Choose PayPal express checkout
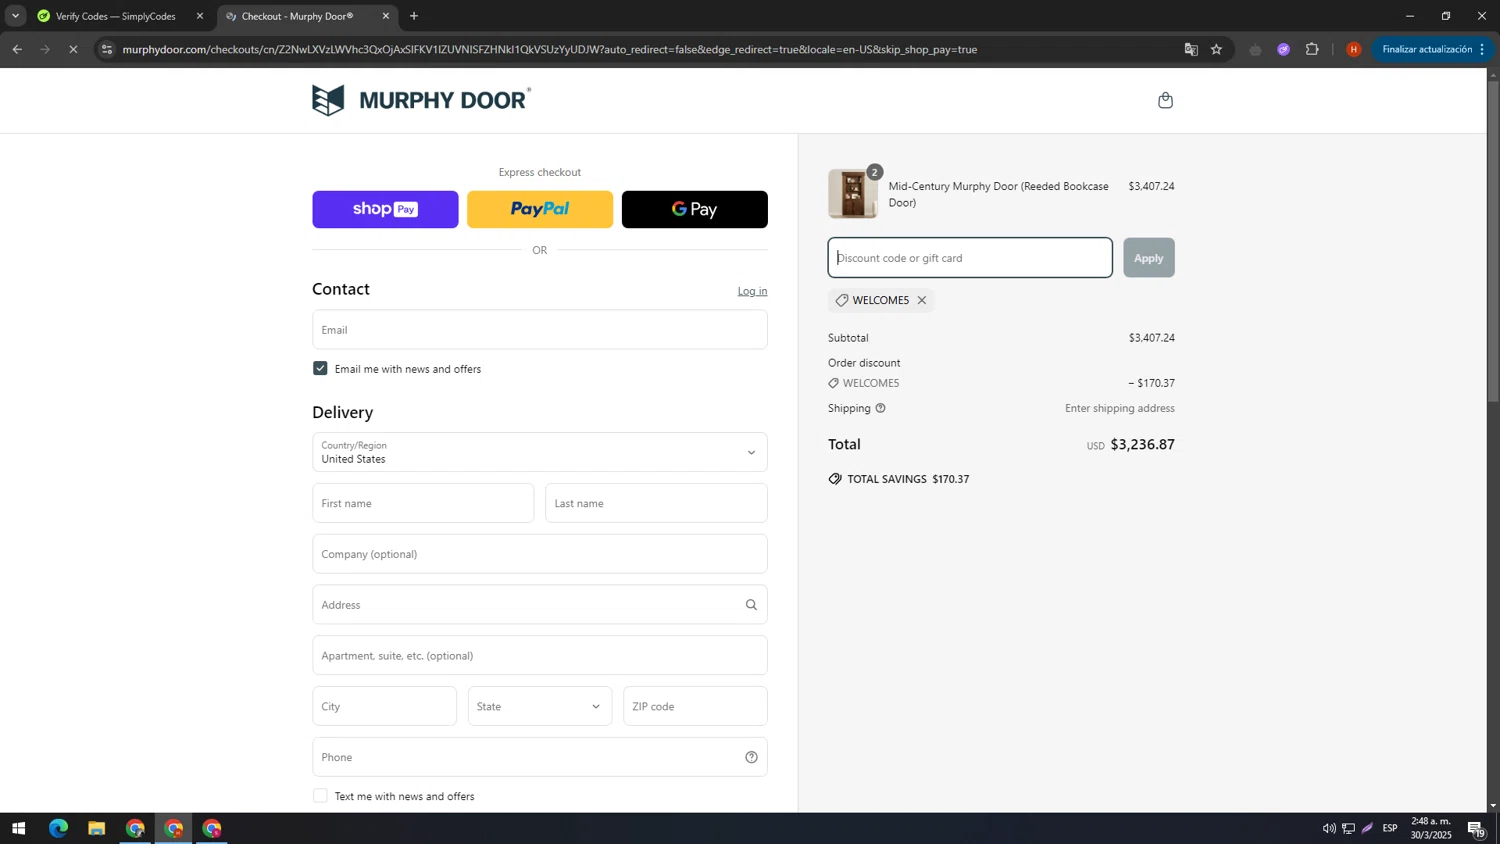 pyautogui.click(x=540, y=209)
